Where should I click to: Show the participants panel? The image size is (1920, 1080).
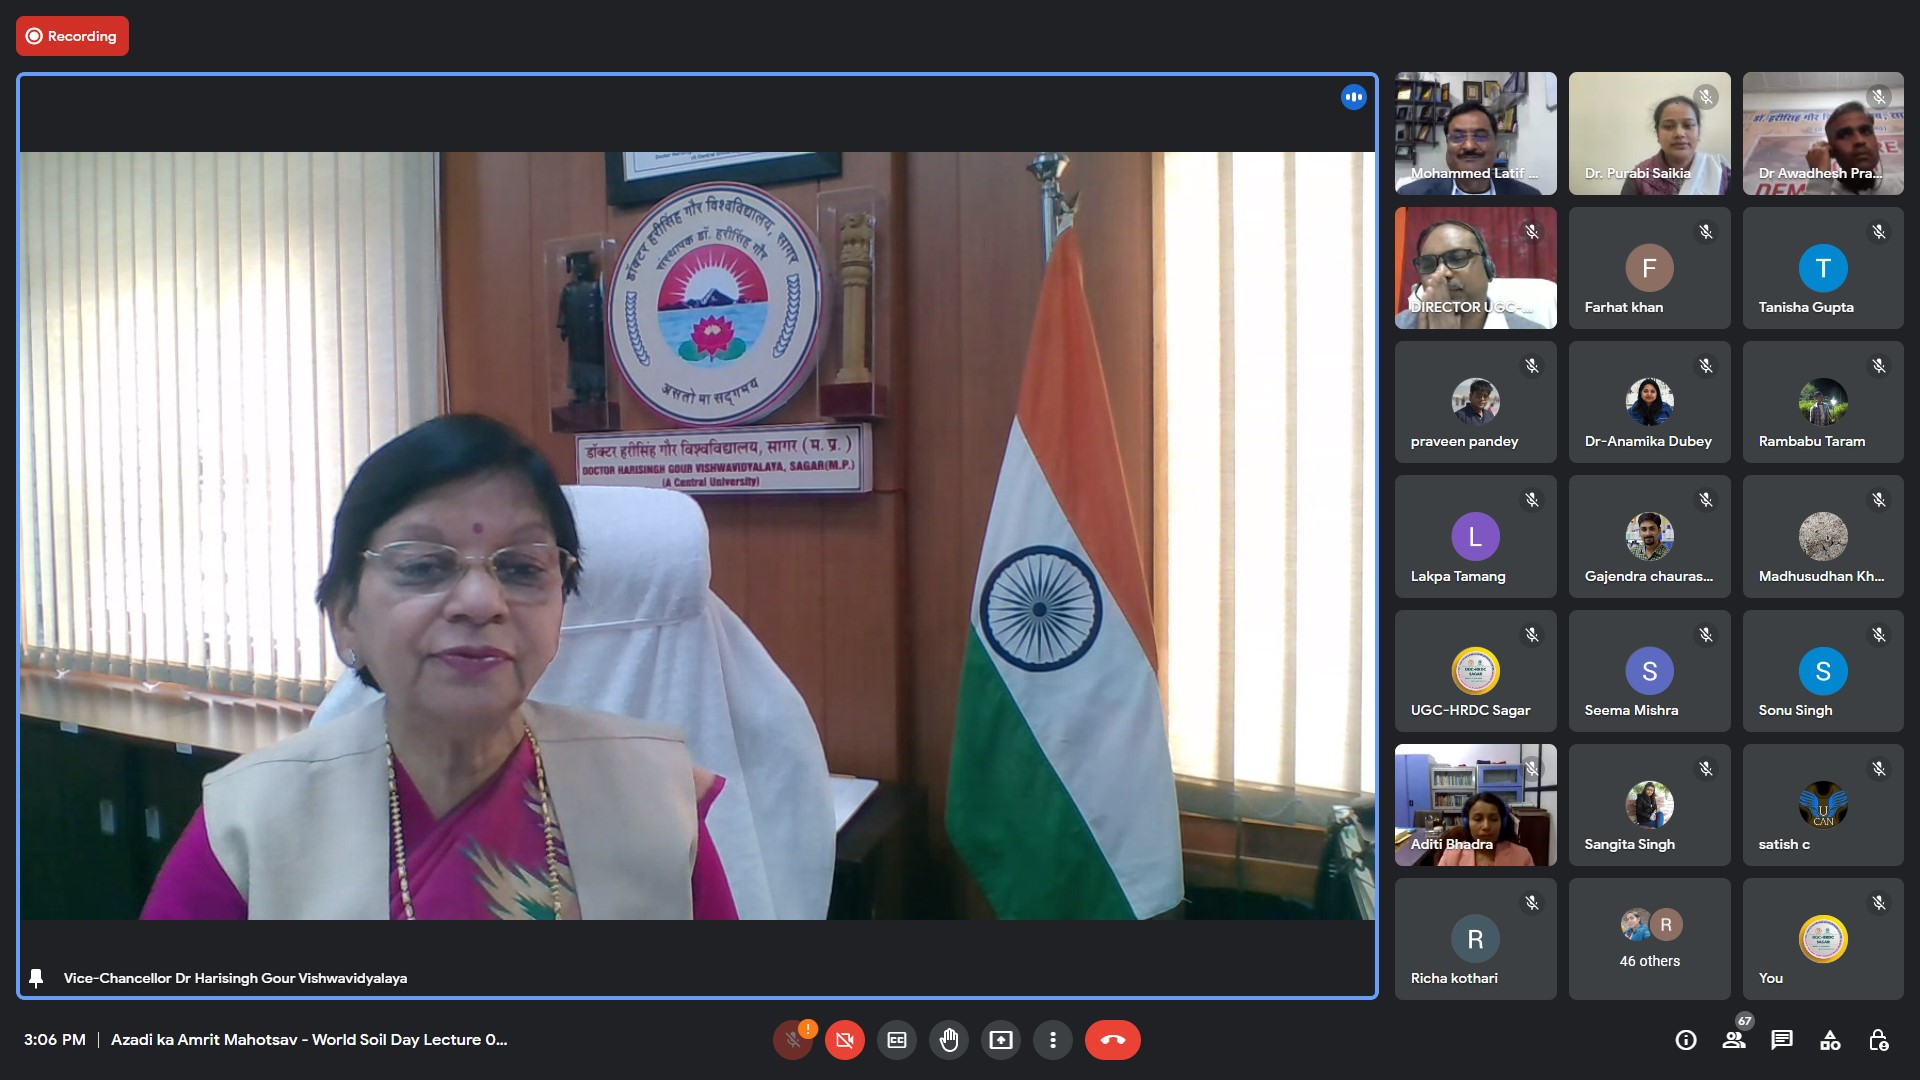point(1734,1040)
